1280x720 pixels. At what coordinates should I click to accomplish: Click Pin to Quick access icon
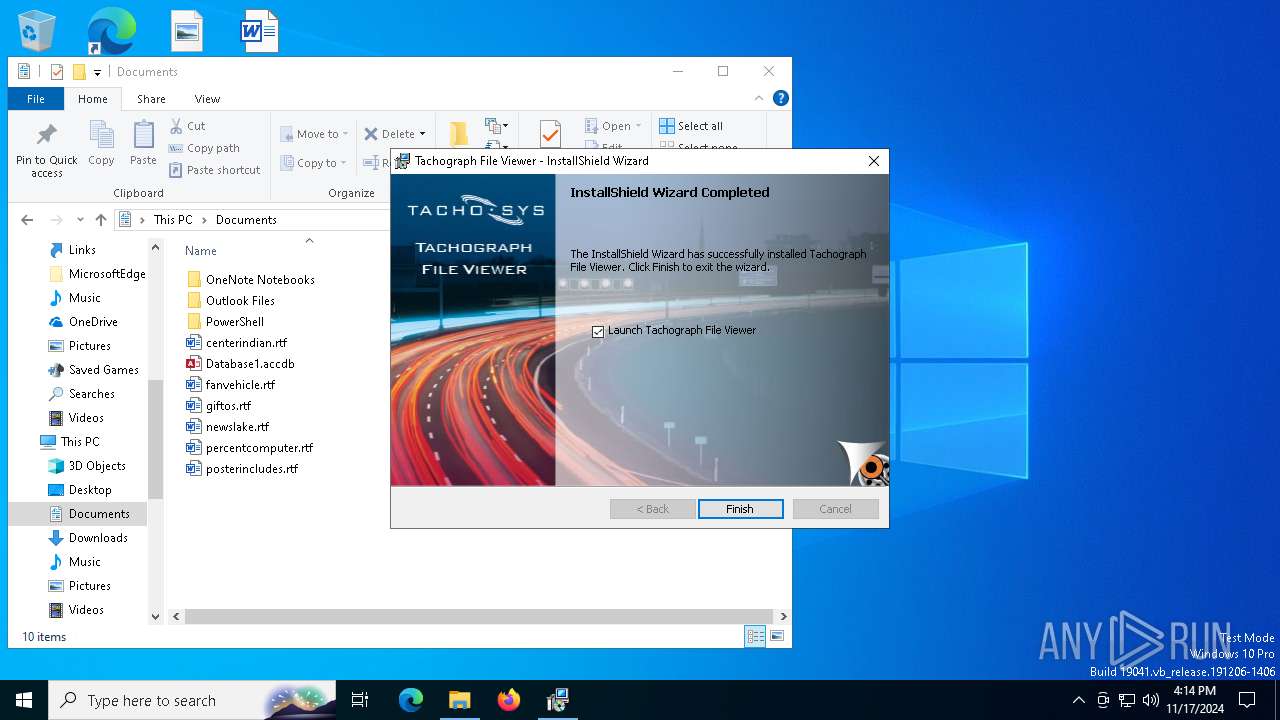pos(47,150)
